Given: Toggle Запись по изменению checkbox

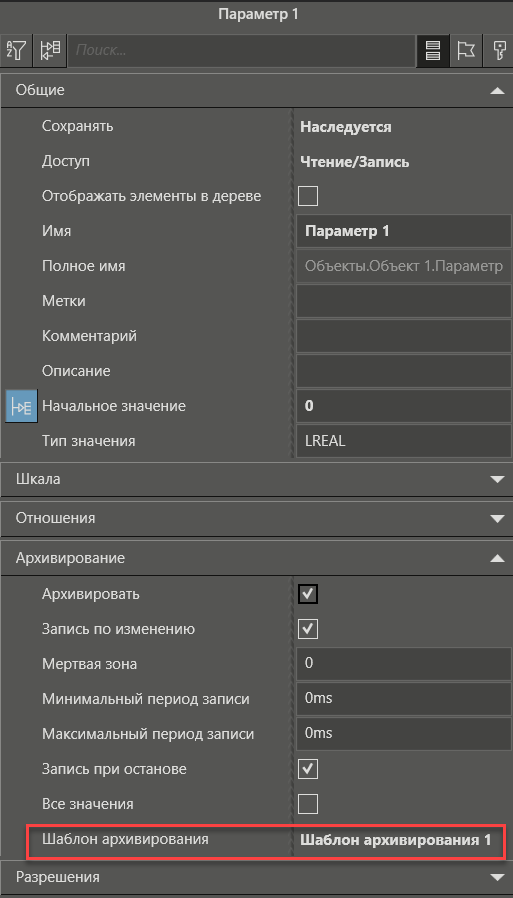Looking at the screenshot, I should pyautogui.click(x=308, y=629).
